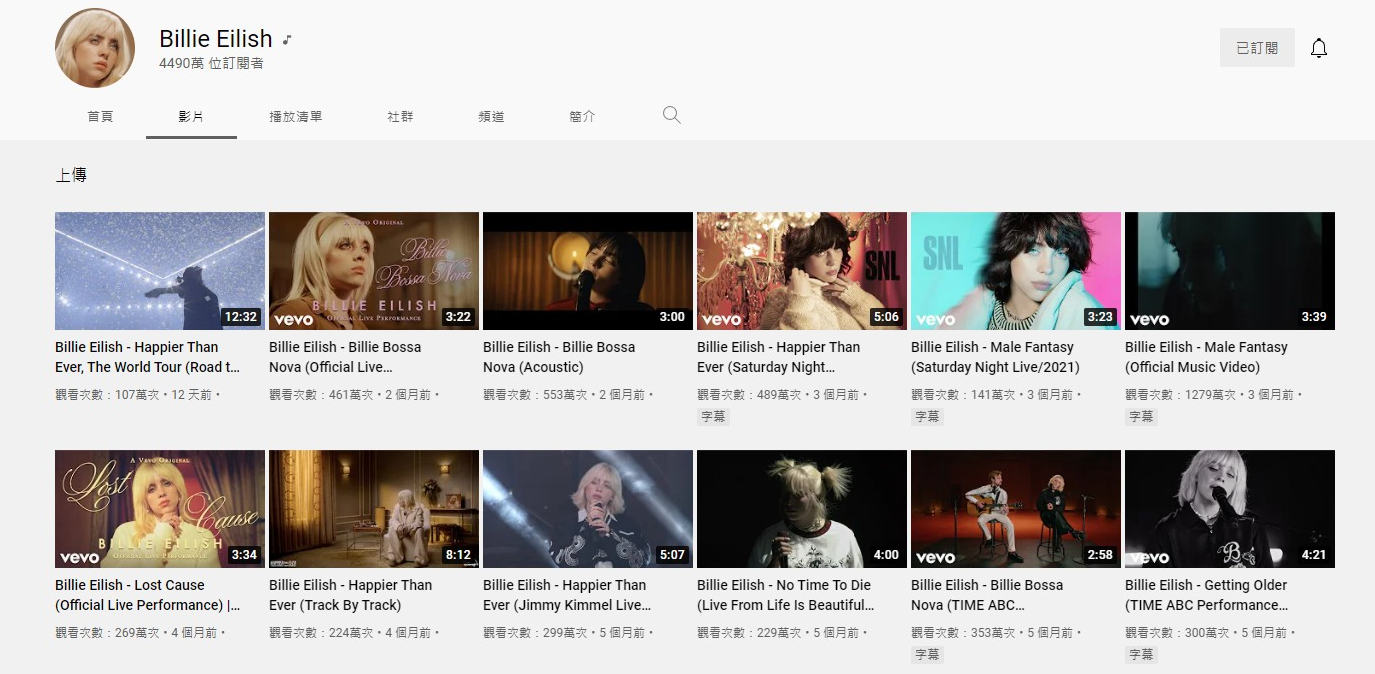Click the 觀看次數：553萬次 view count

click(x=537, y=395)
